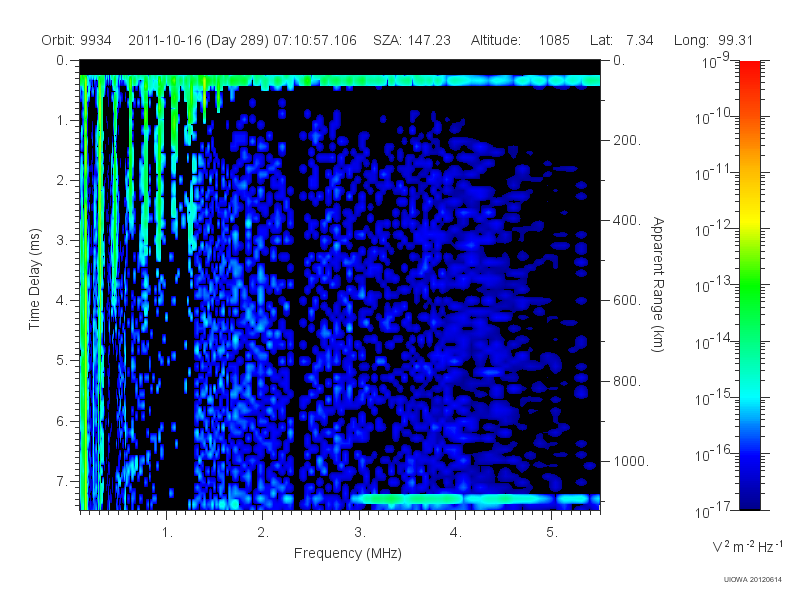
Task: Click the 'Orbit: 9934' header text
Action: point(76,40)
